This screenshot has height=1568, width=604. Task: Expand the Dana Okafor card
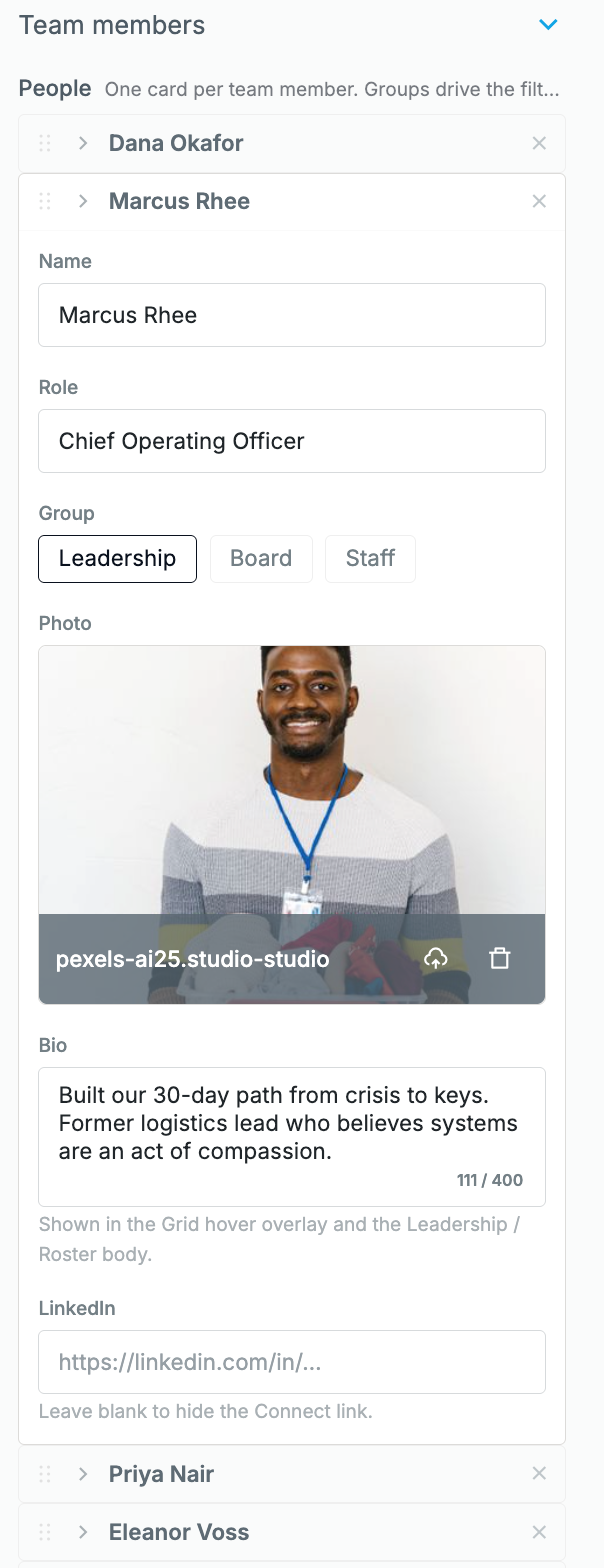[83, 143]
